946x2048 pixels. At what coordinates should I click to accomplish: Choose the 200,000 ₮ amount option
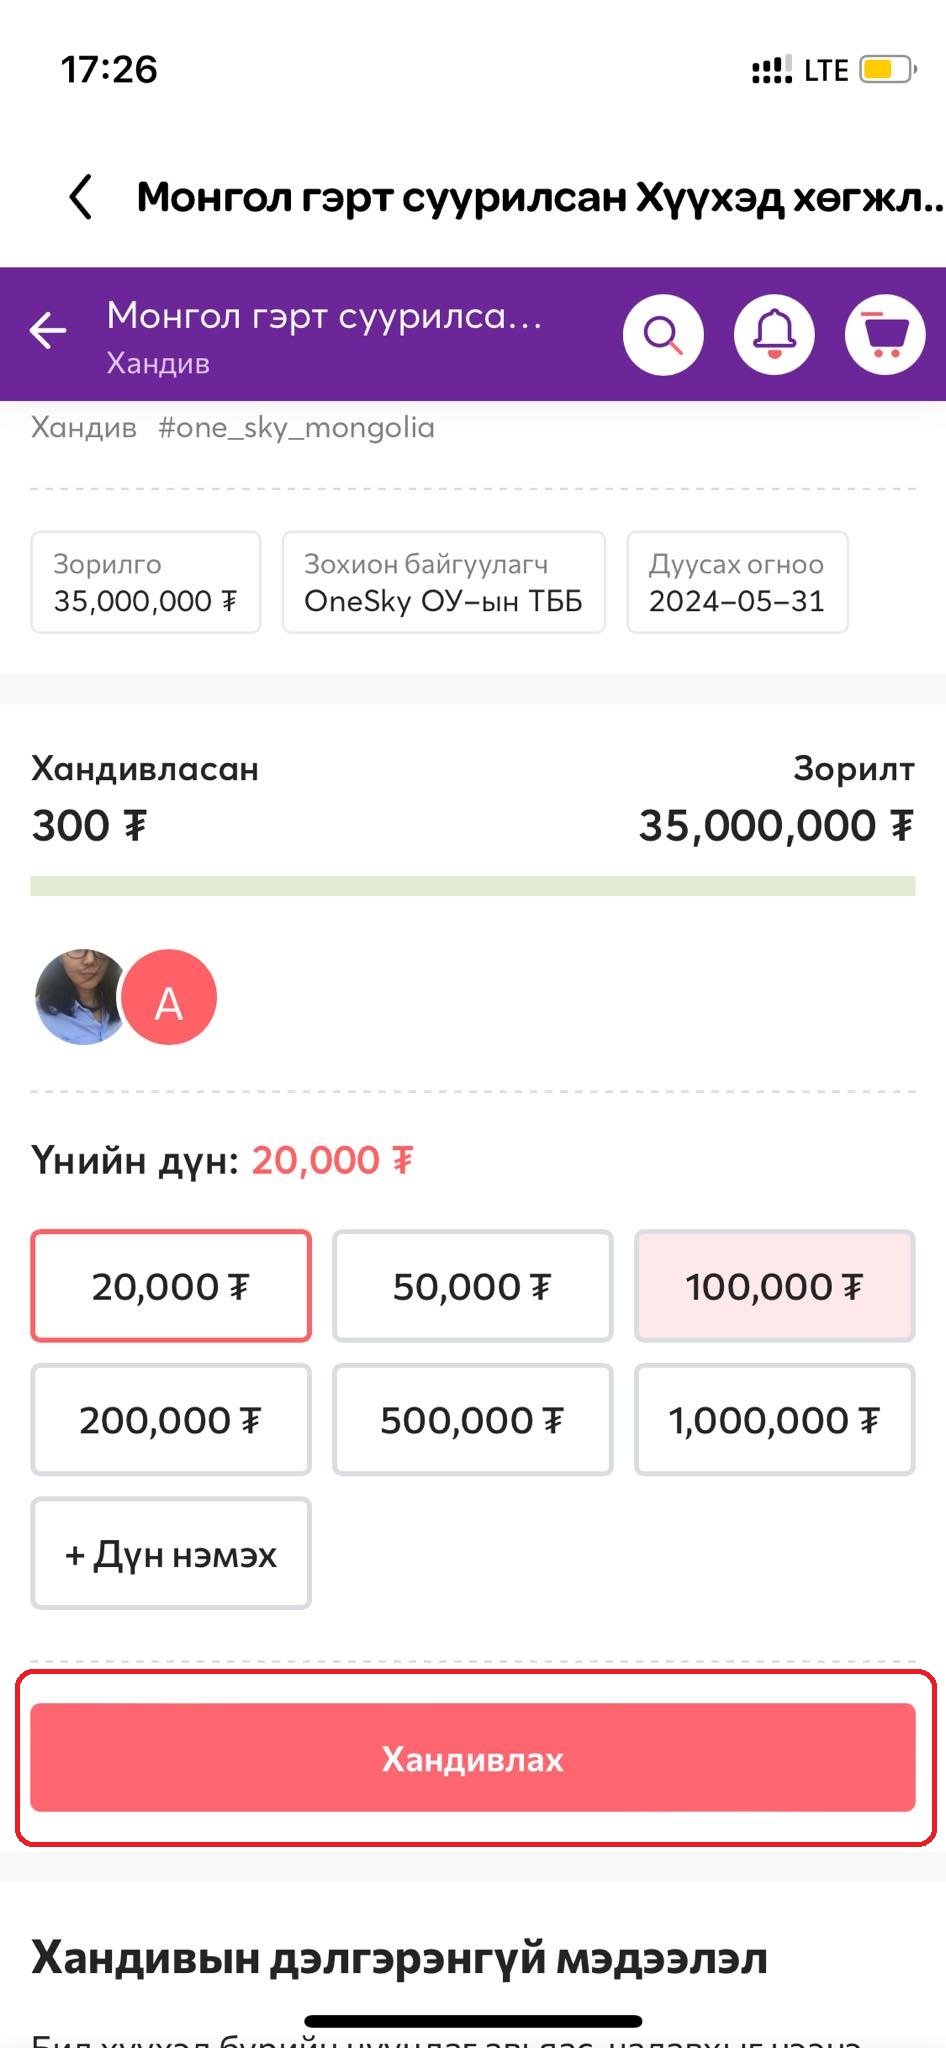tap(171, 1420)
